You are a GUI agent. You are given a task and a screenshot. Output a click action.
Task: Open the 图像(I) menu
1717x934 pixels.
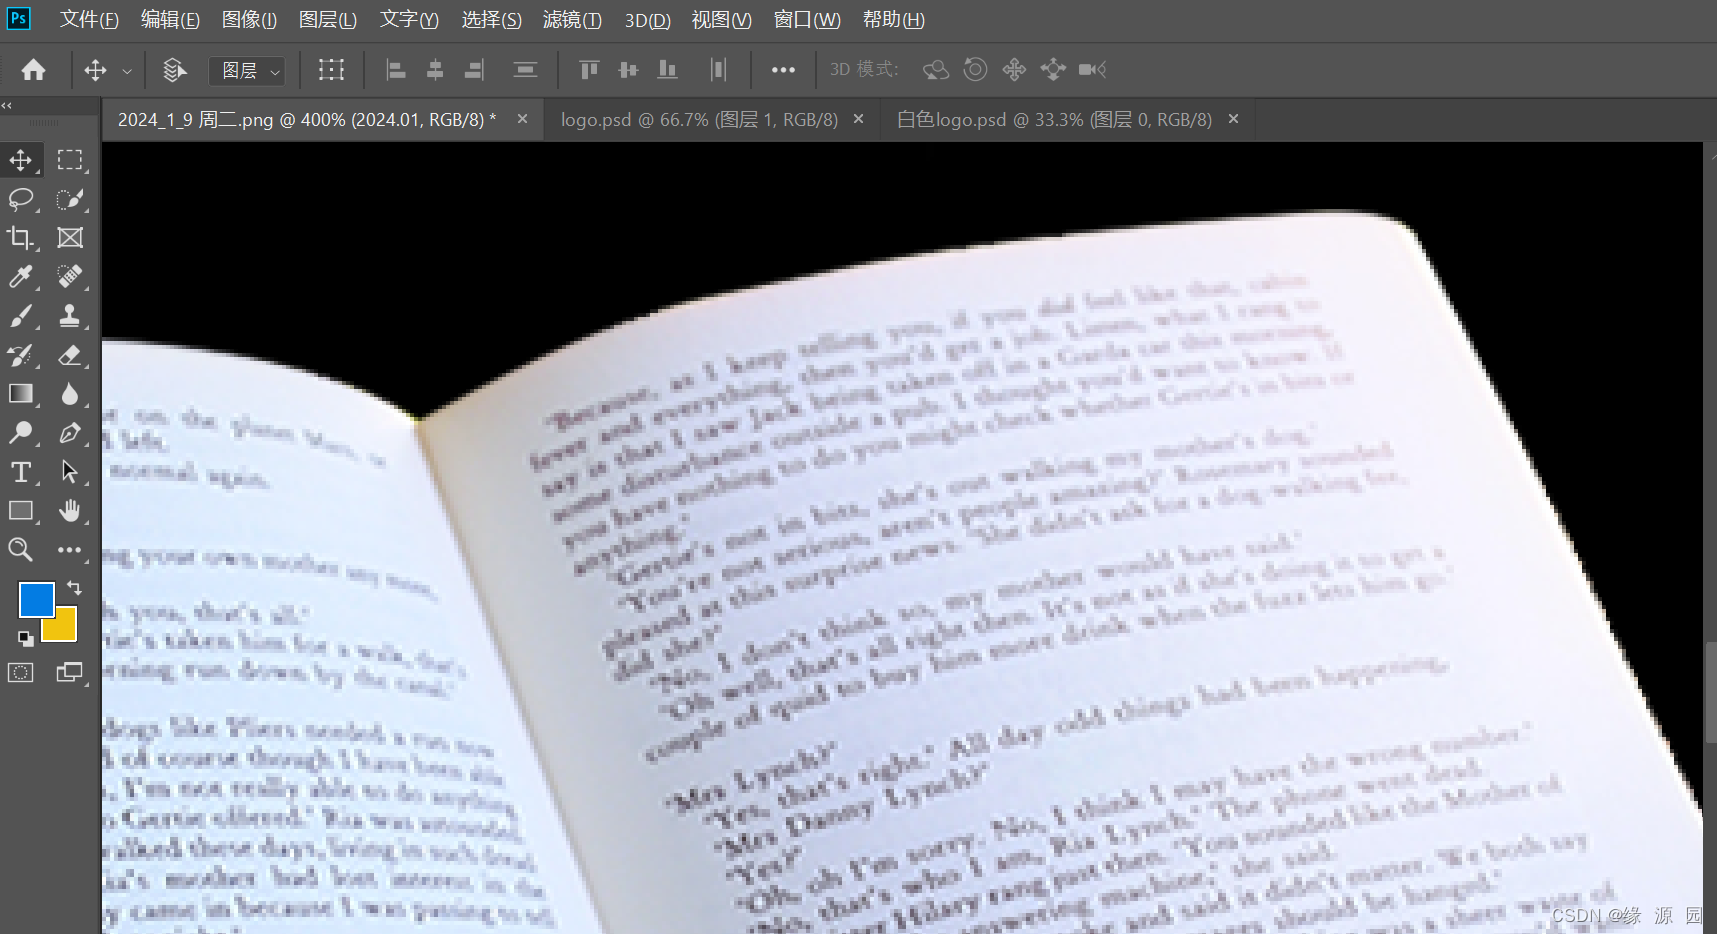[x=249, y=20]
